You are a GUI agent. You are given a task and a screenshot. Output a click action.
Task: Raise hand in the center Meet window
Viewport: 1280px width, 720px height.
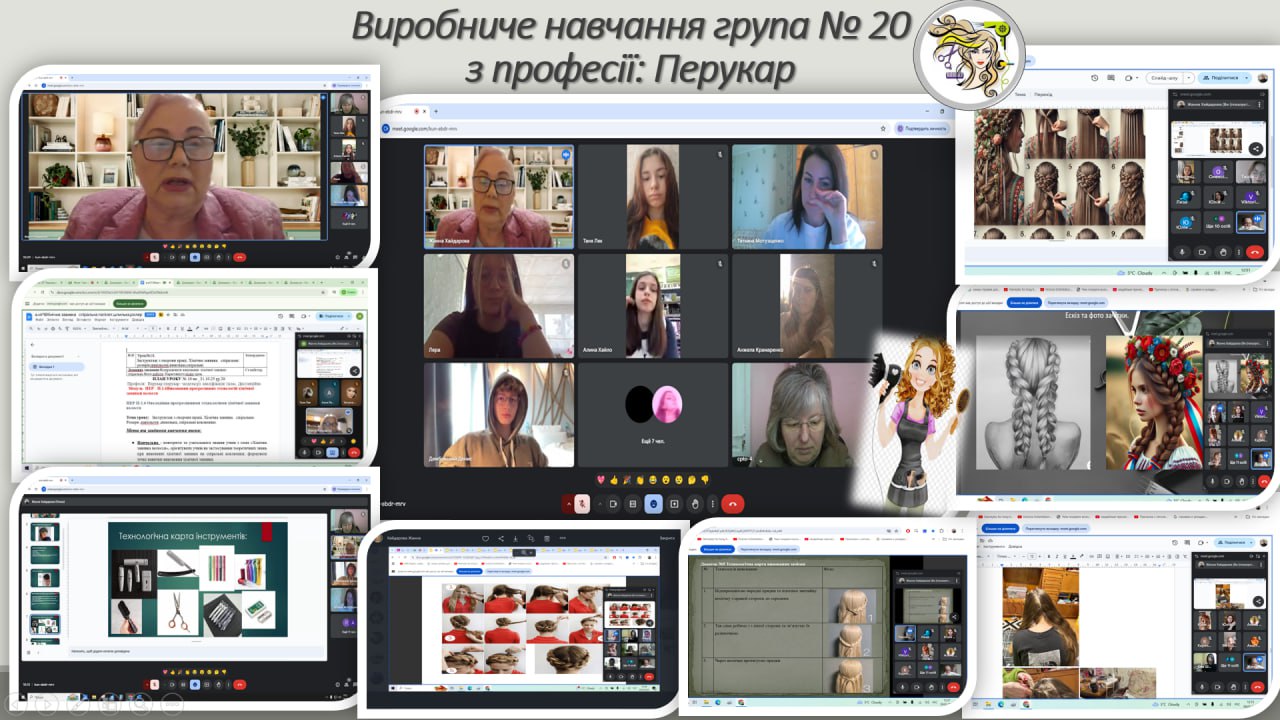tap(695, 504)
